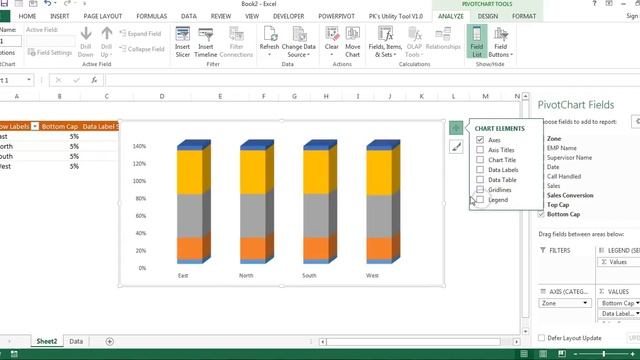Click the Drill Up icon
Viewport: 640px width, 360px height.
coord(107,42)
